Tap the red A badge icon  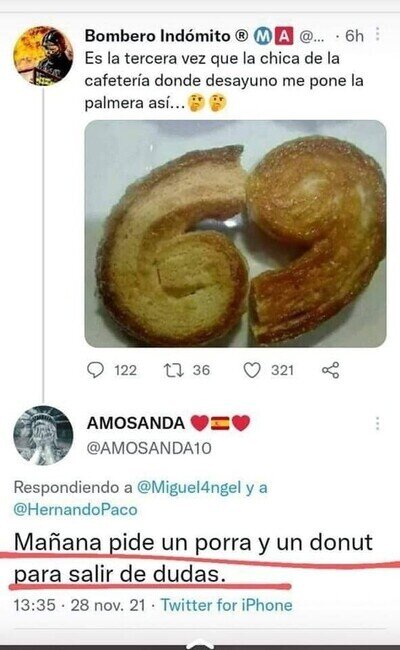point(284,36)
